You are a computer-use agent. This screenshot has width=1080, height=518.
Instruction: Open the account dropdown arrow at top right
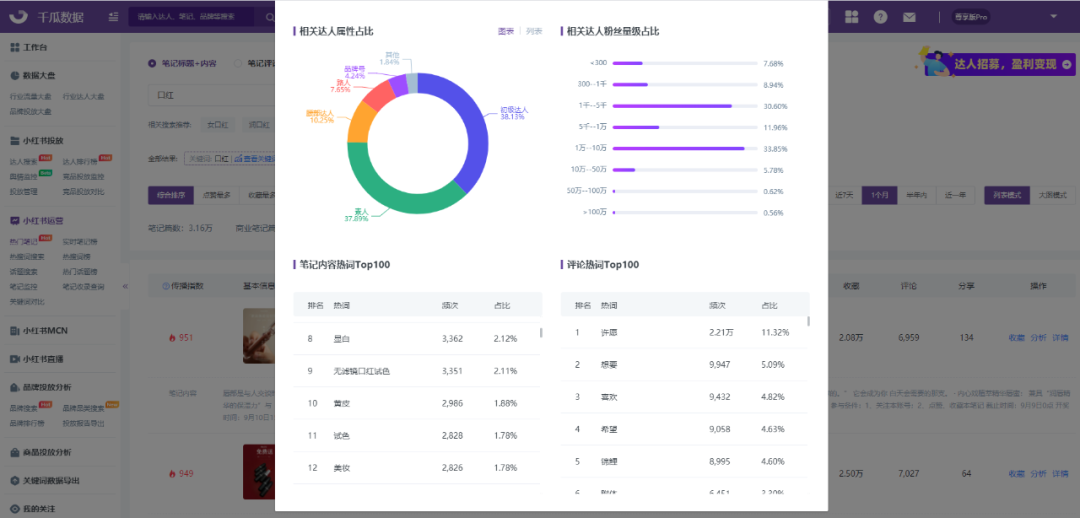(x=1053, y=17)
